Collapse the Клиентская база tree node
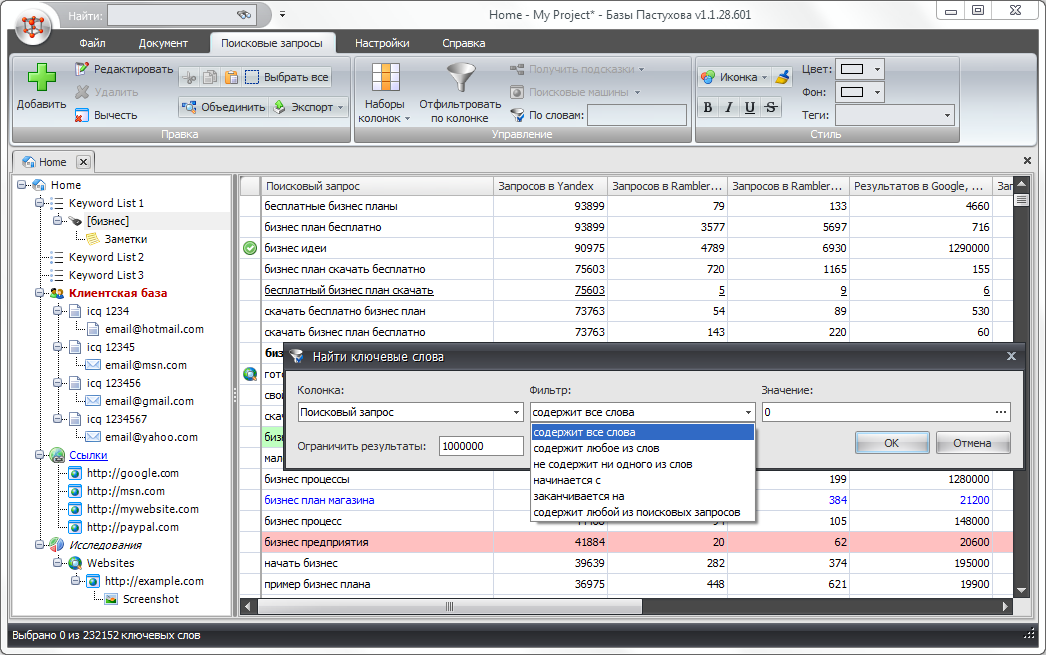The image size is (1046, 655). click(39, 293)
